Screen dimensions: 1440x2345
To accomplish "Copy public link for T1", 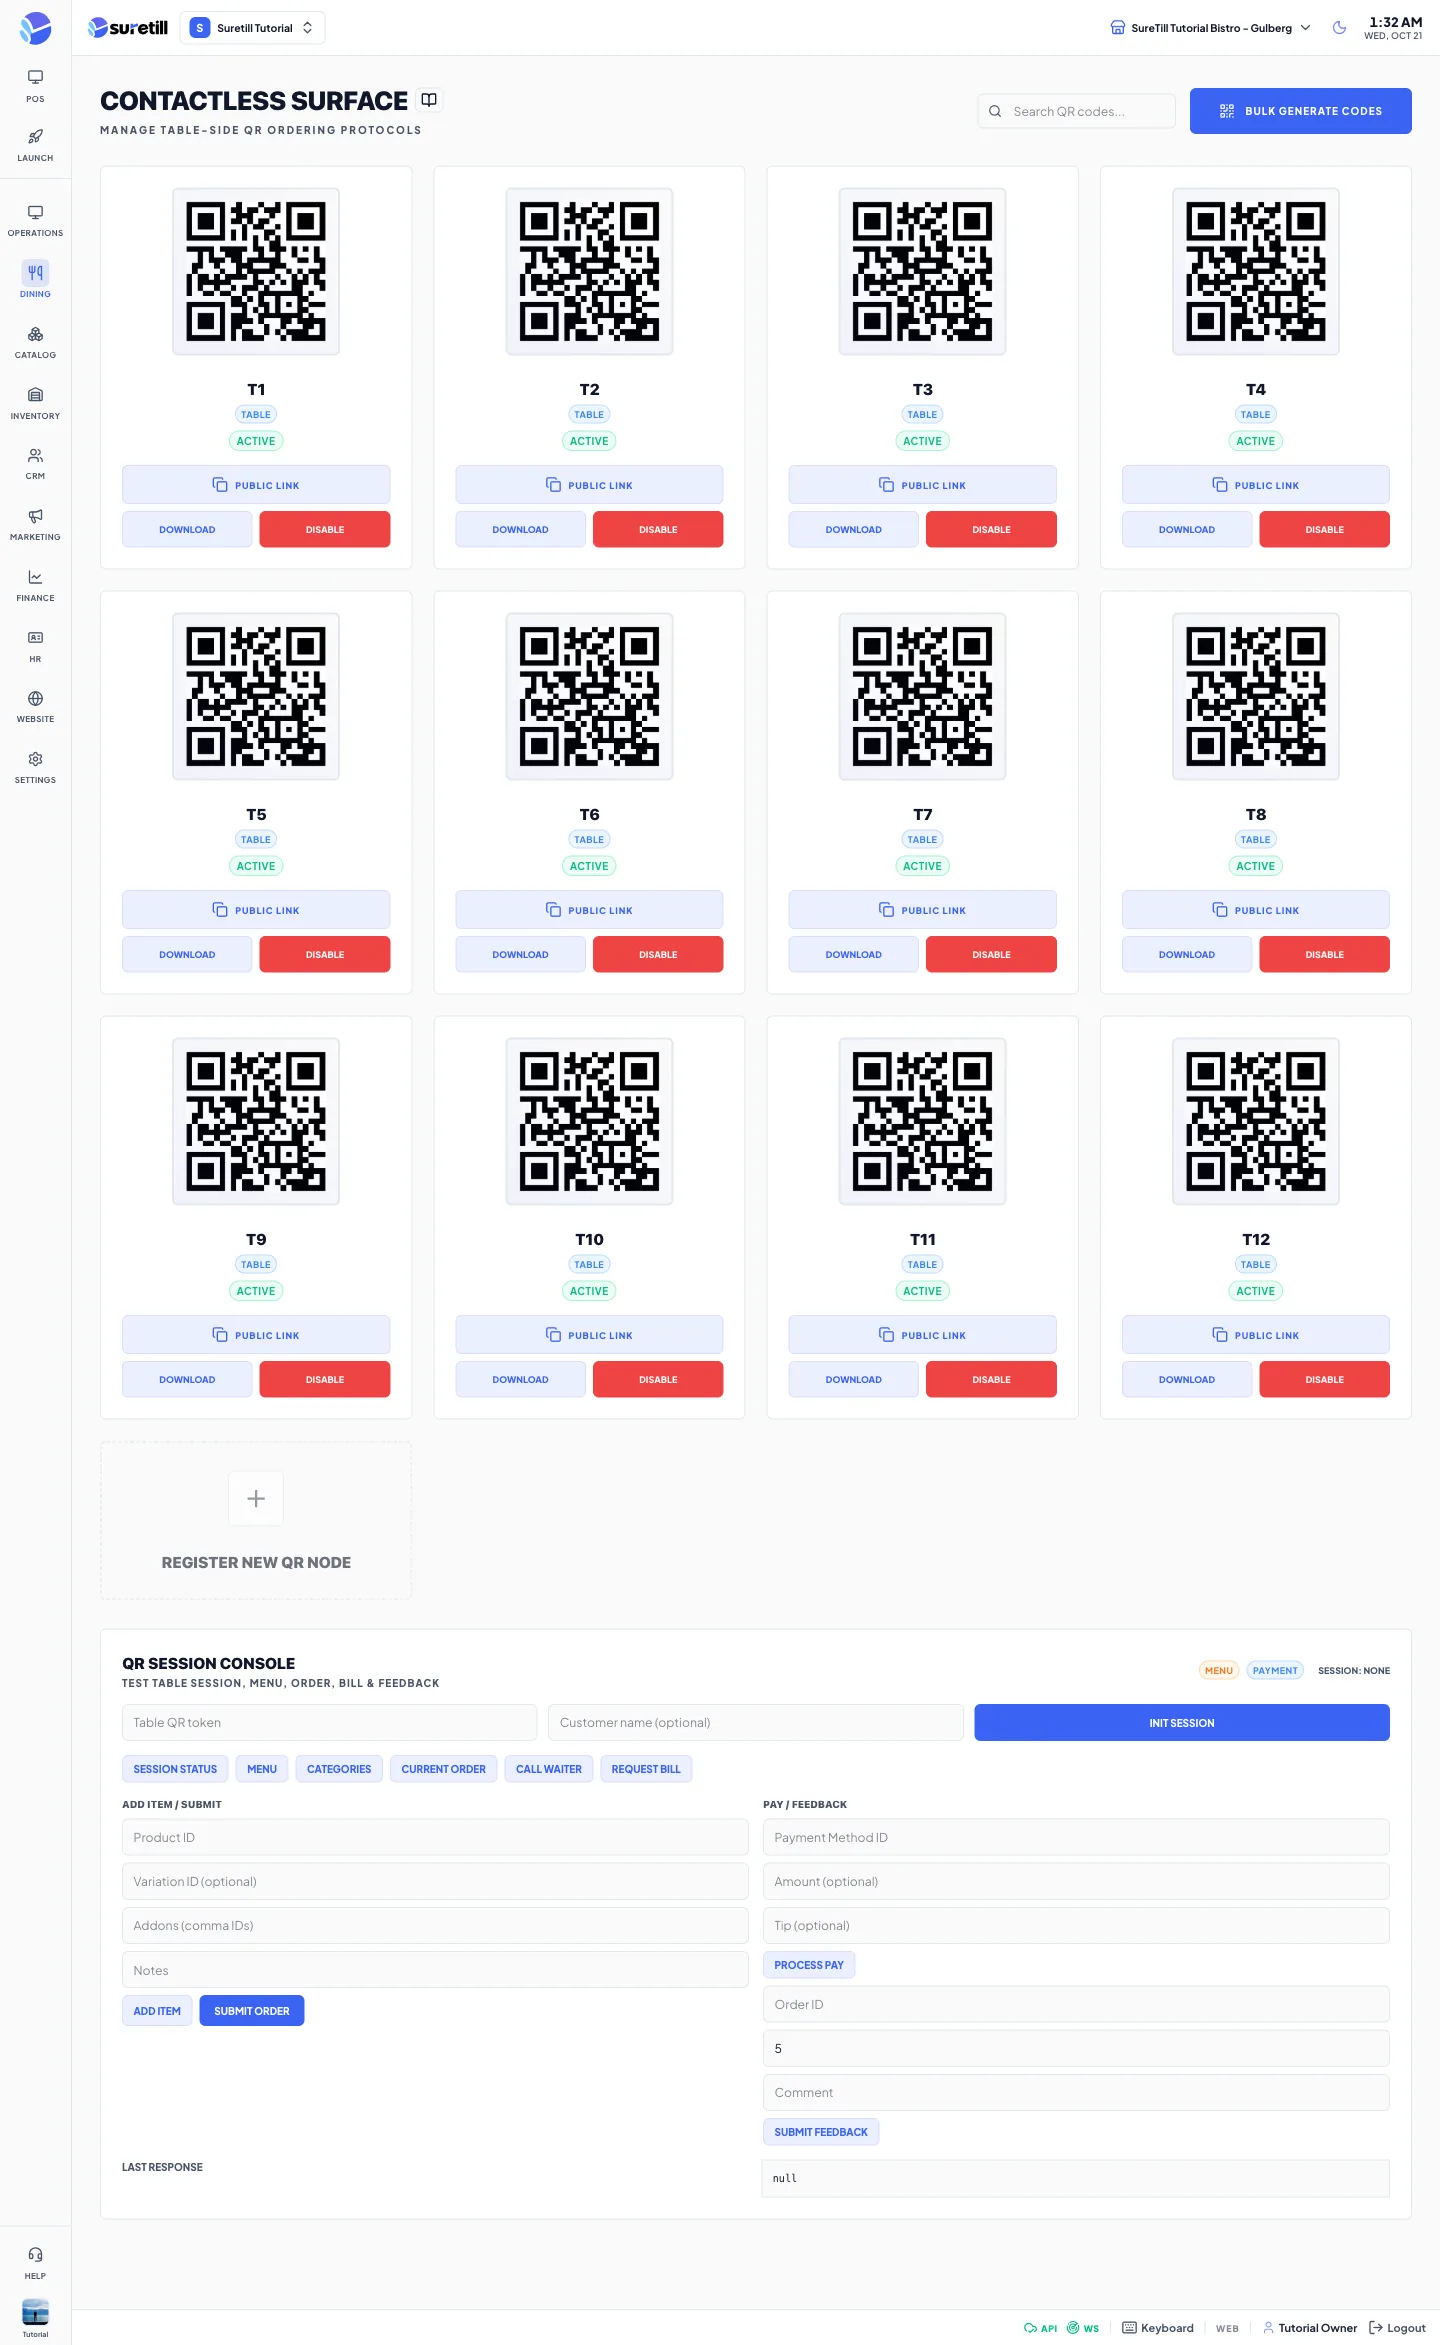I will pyautogui.click(x=256, y=485).
